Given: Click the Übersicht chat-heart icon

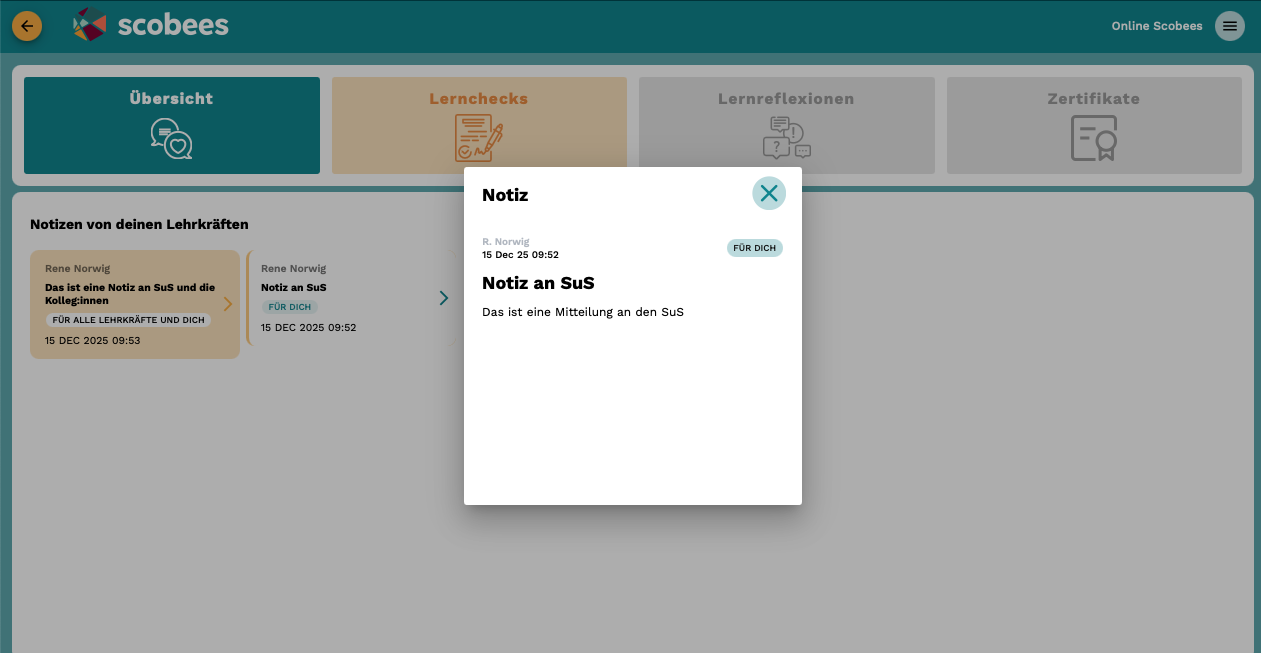Looking at the screenshot, I should click(171, 139).
